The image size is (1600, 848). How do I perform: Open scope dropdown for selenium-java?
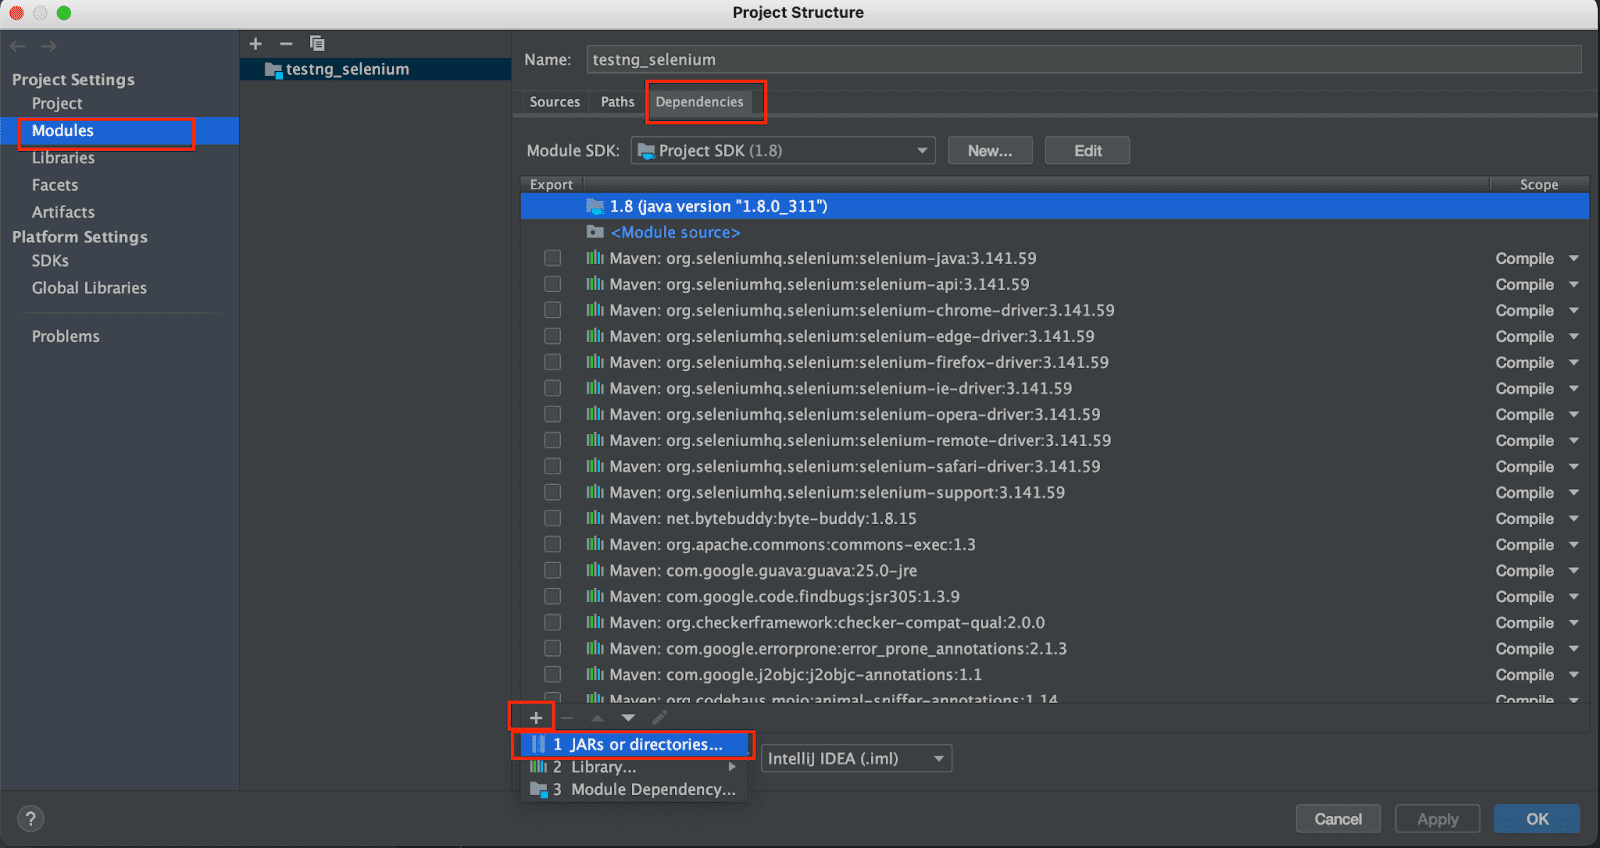tap(1574, 258)
